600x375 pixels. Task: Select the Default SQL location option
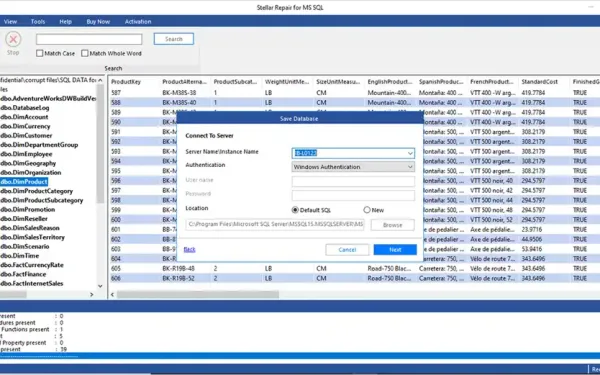coord(295,210)
